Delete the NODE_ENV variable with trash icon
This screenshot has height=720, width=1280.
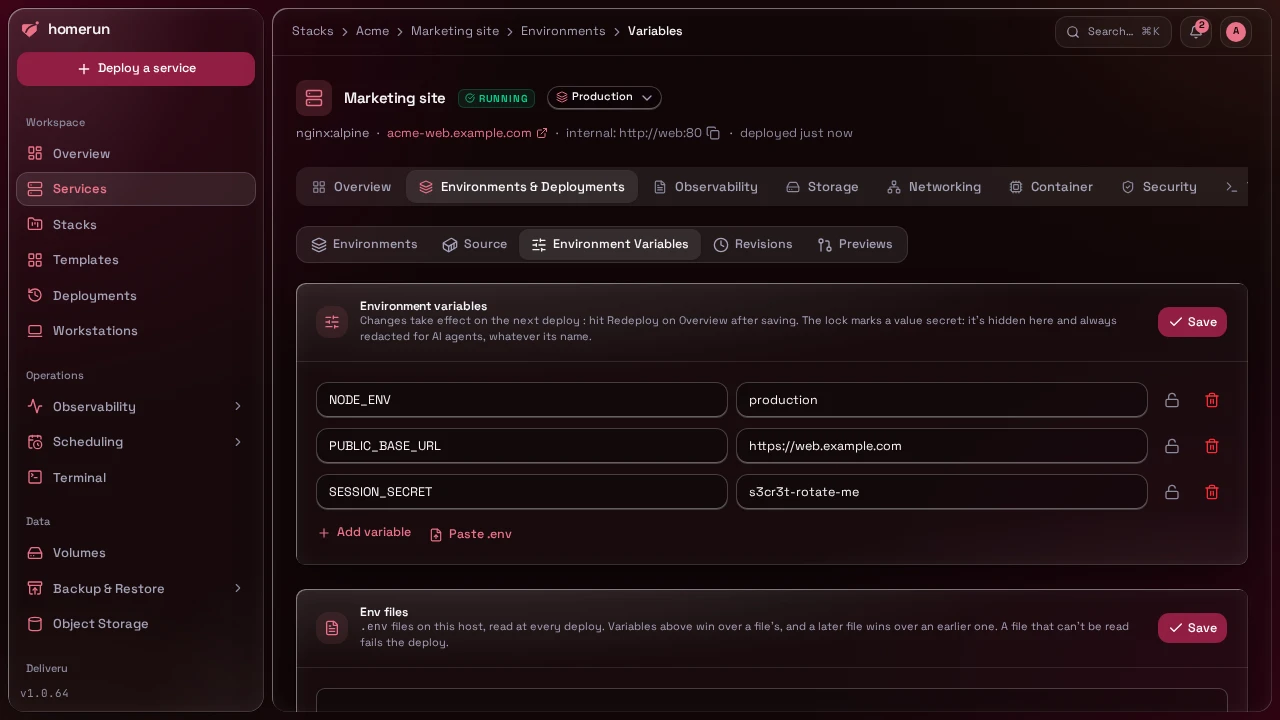point(1212,400)
